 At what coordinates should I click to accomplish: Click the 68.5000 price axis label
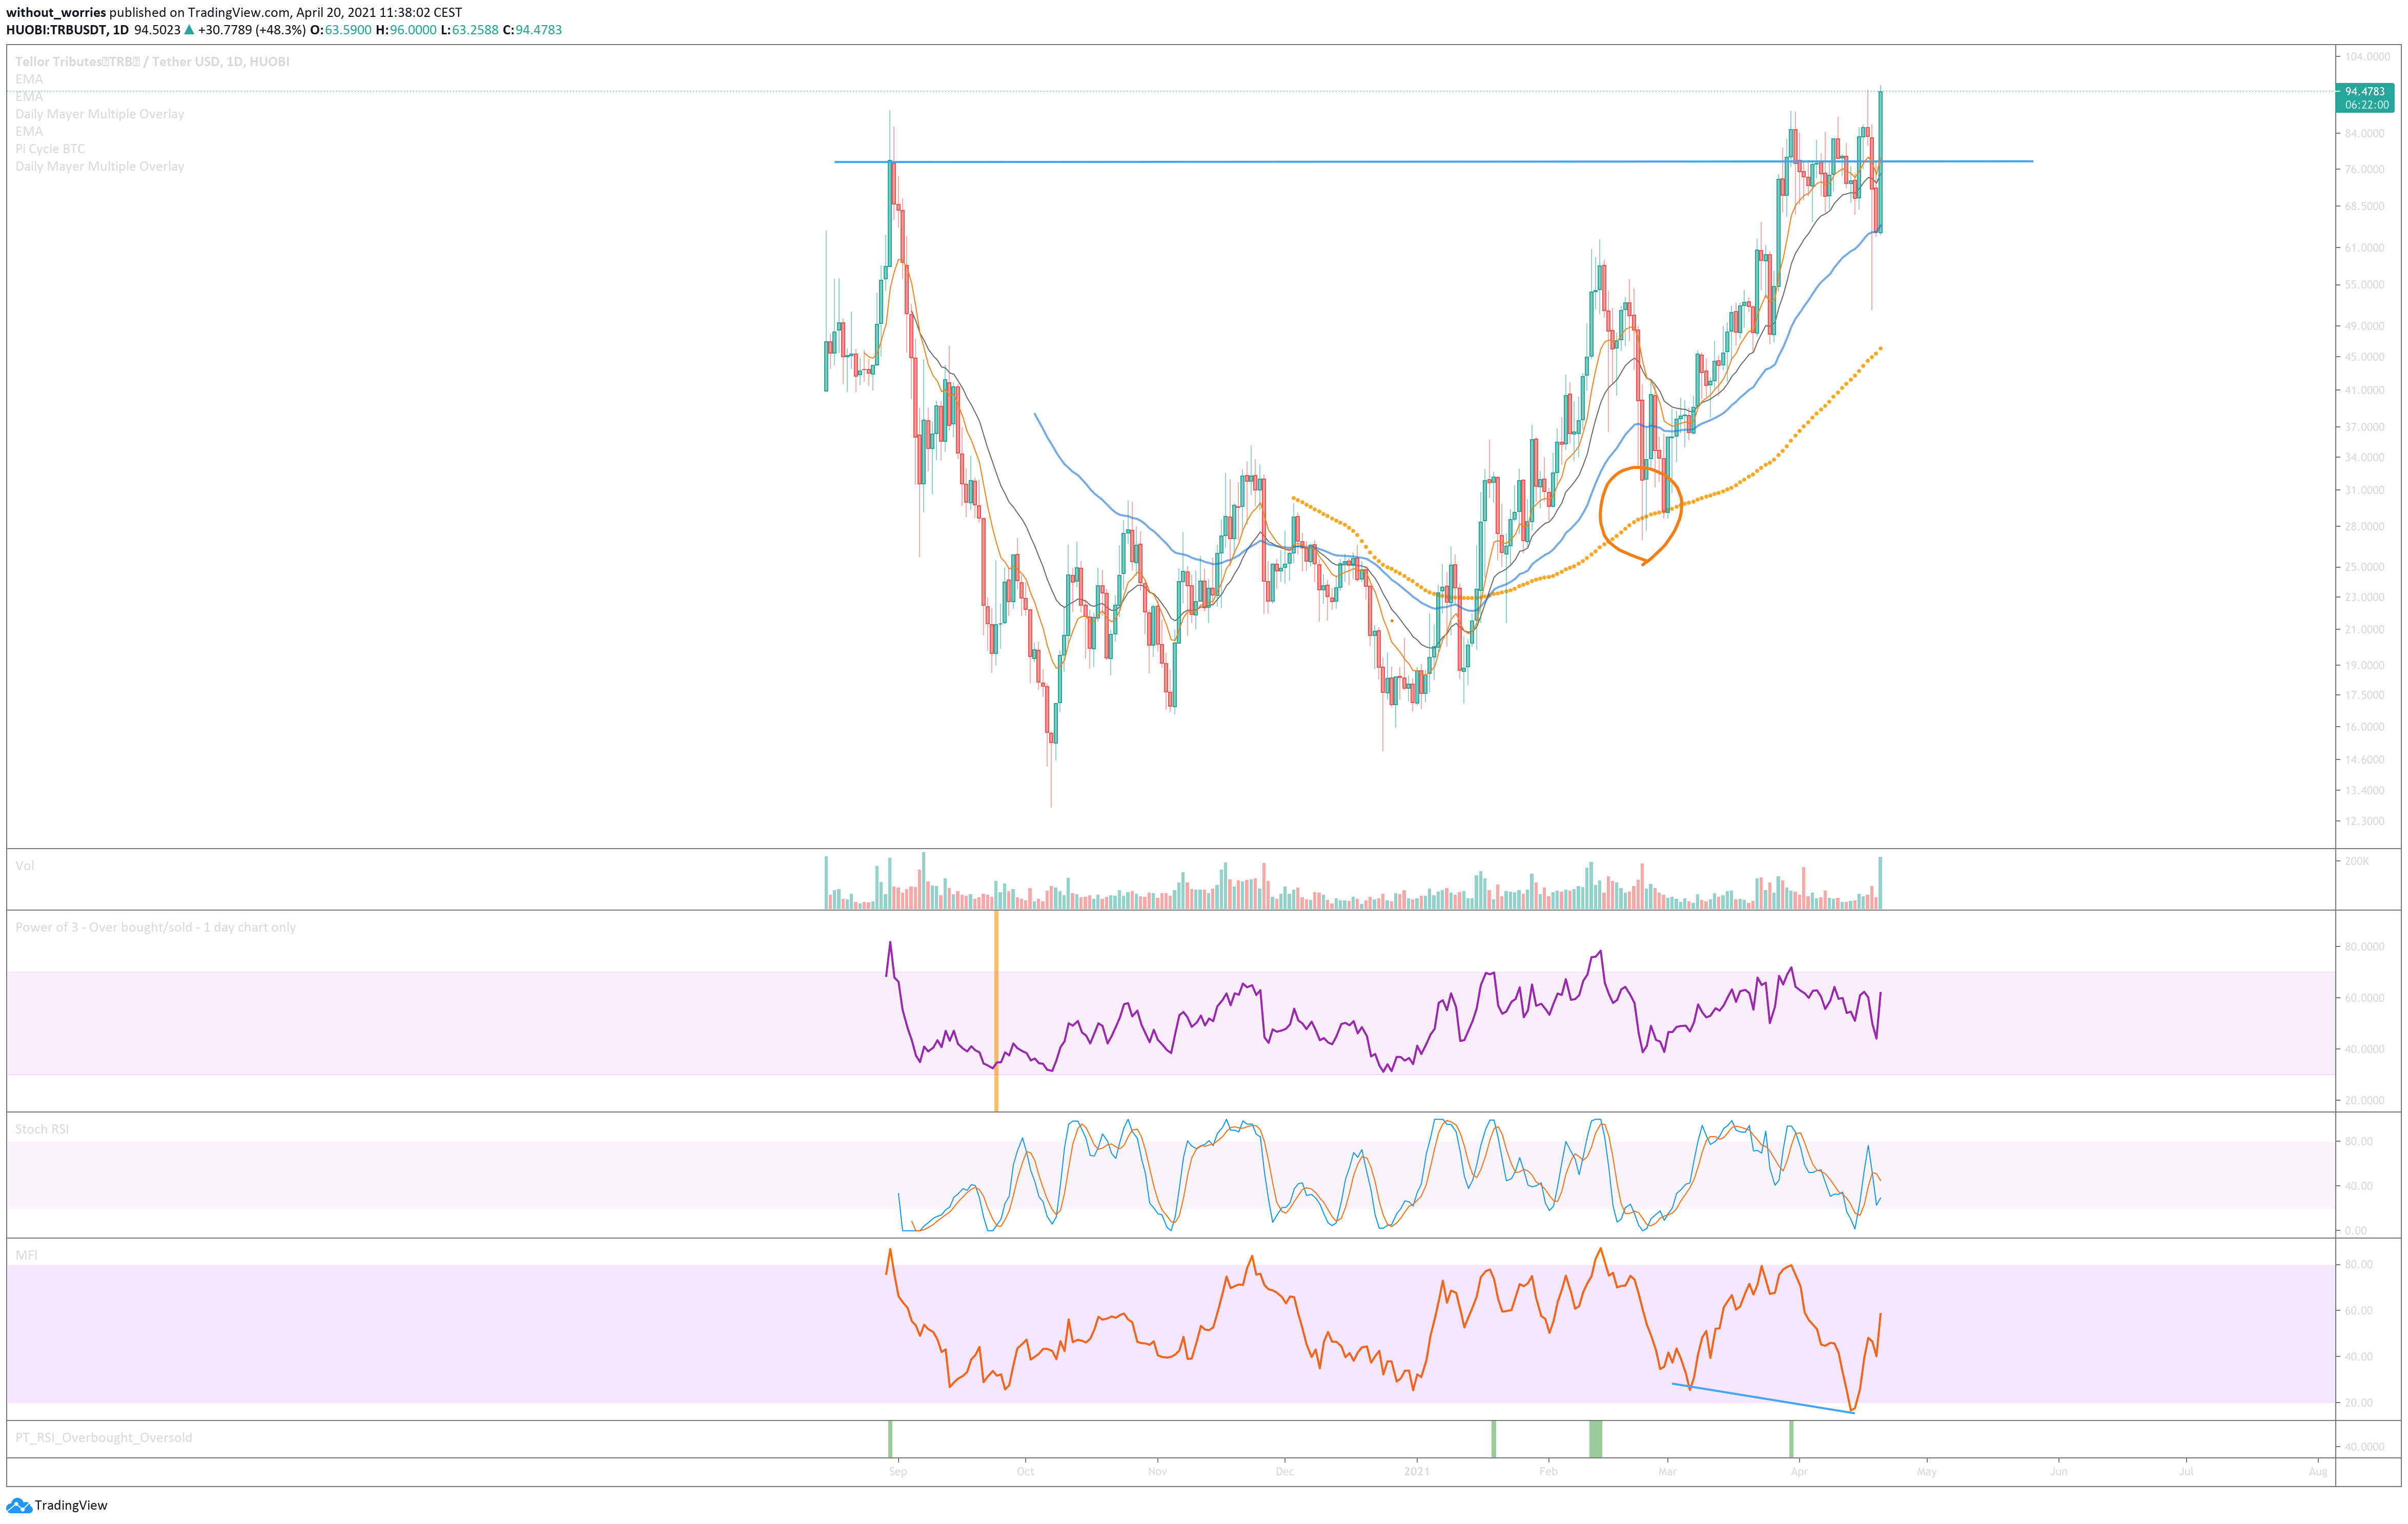coord(2365,207)
